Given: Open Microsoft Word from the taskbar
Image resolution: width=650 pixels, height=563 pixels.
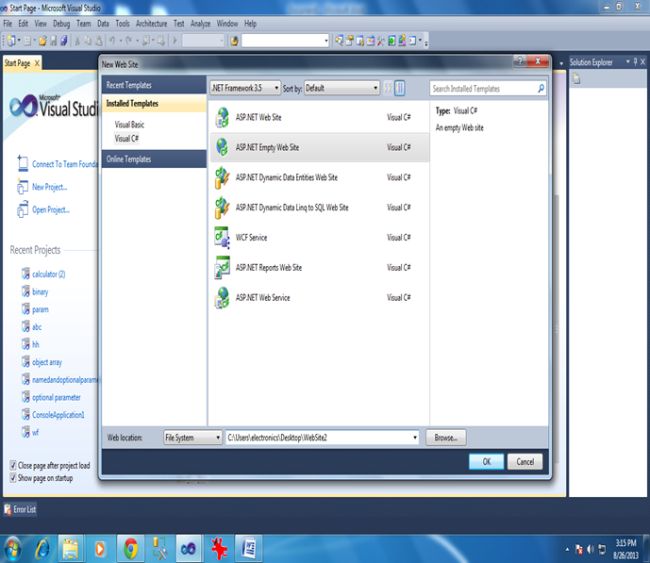Looking at the screenshot, I should pyautogui.click(x=248, y=548).
